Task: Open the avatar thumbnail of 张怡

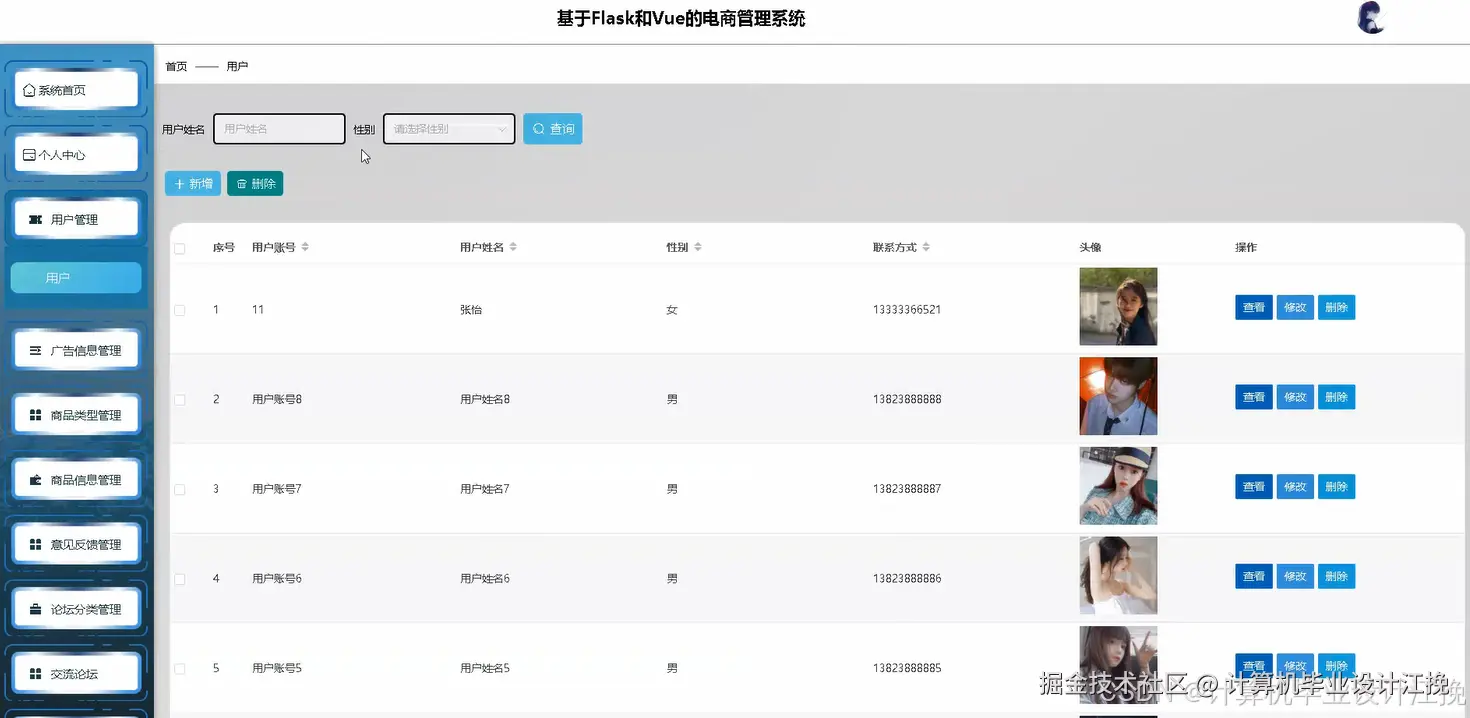Action: pyautogui.click(x=1118, y=307)
